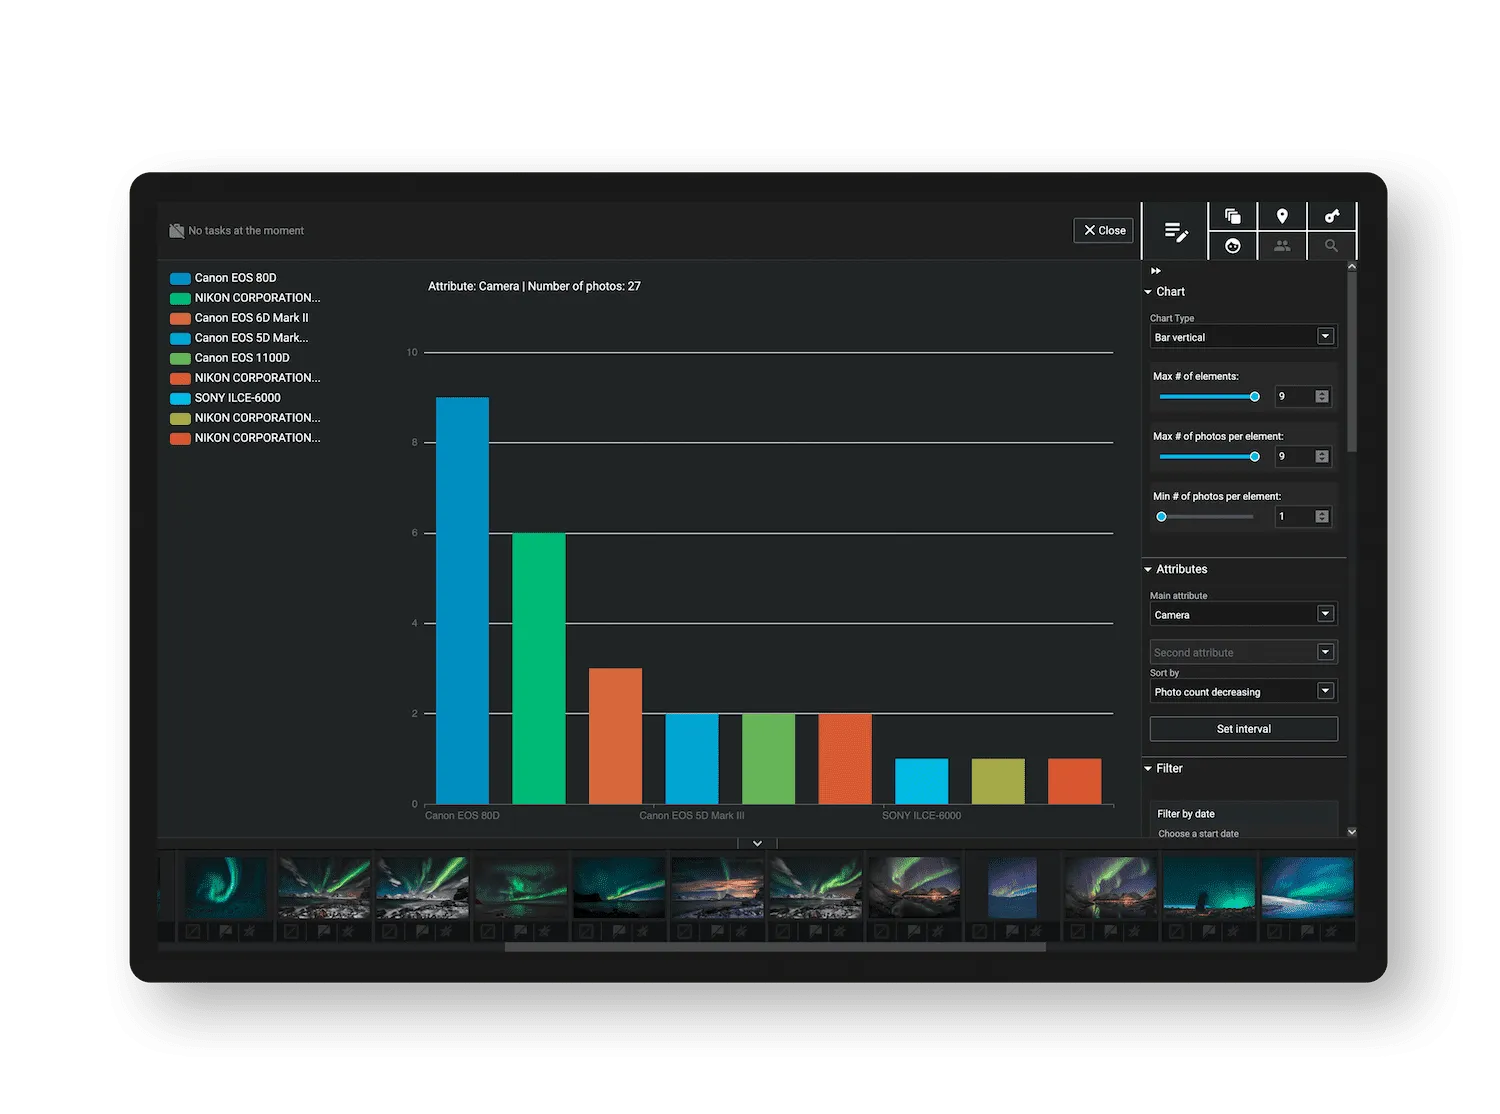
Task: Open the Chart Type dropdown
Action: pyautogui.click(x=1243, y=337)
